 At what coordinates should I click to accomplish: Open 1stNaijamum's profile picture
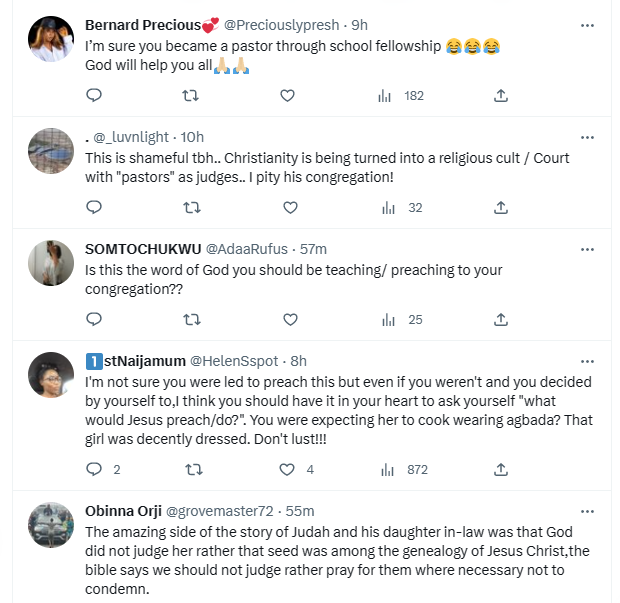click(x=48, y=374)
